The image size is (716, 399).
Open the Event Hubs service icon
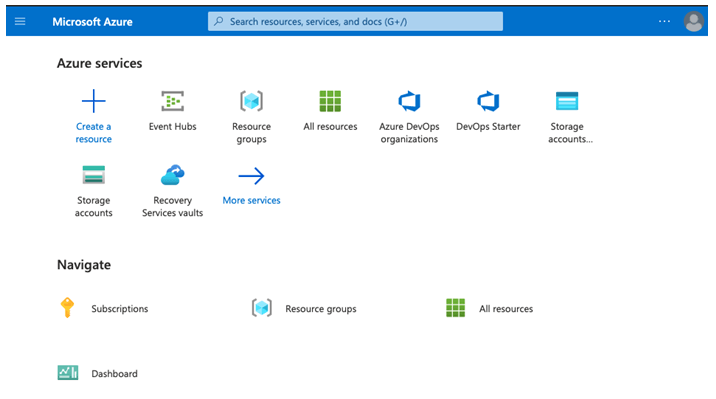coord(173,101)
